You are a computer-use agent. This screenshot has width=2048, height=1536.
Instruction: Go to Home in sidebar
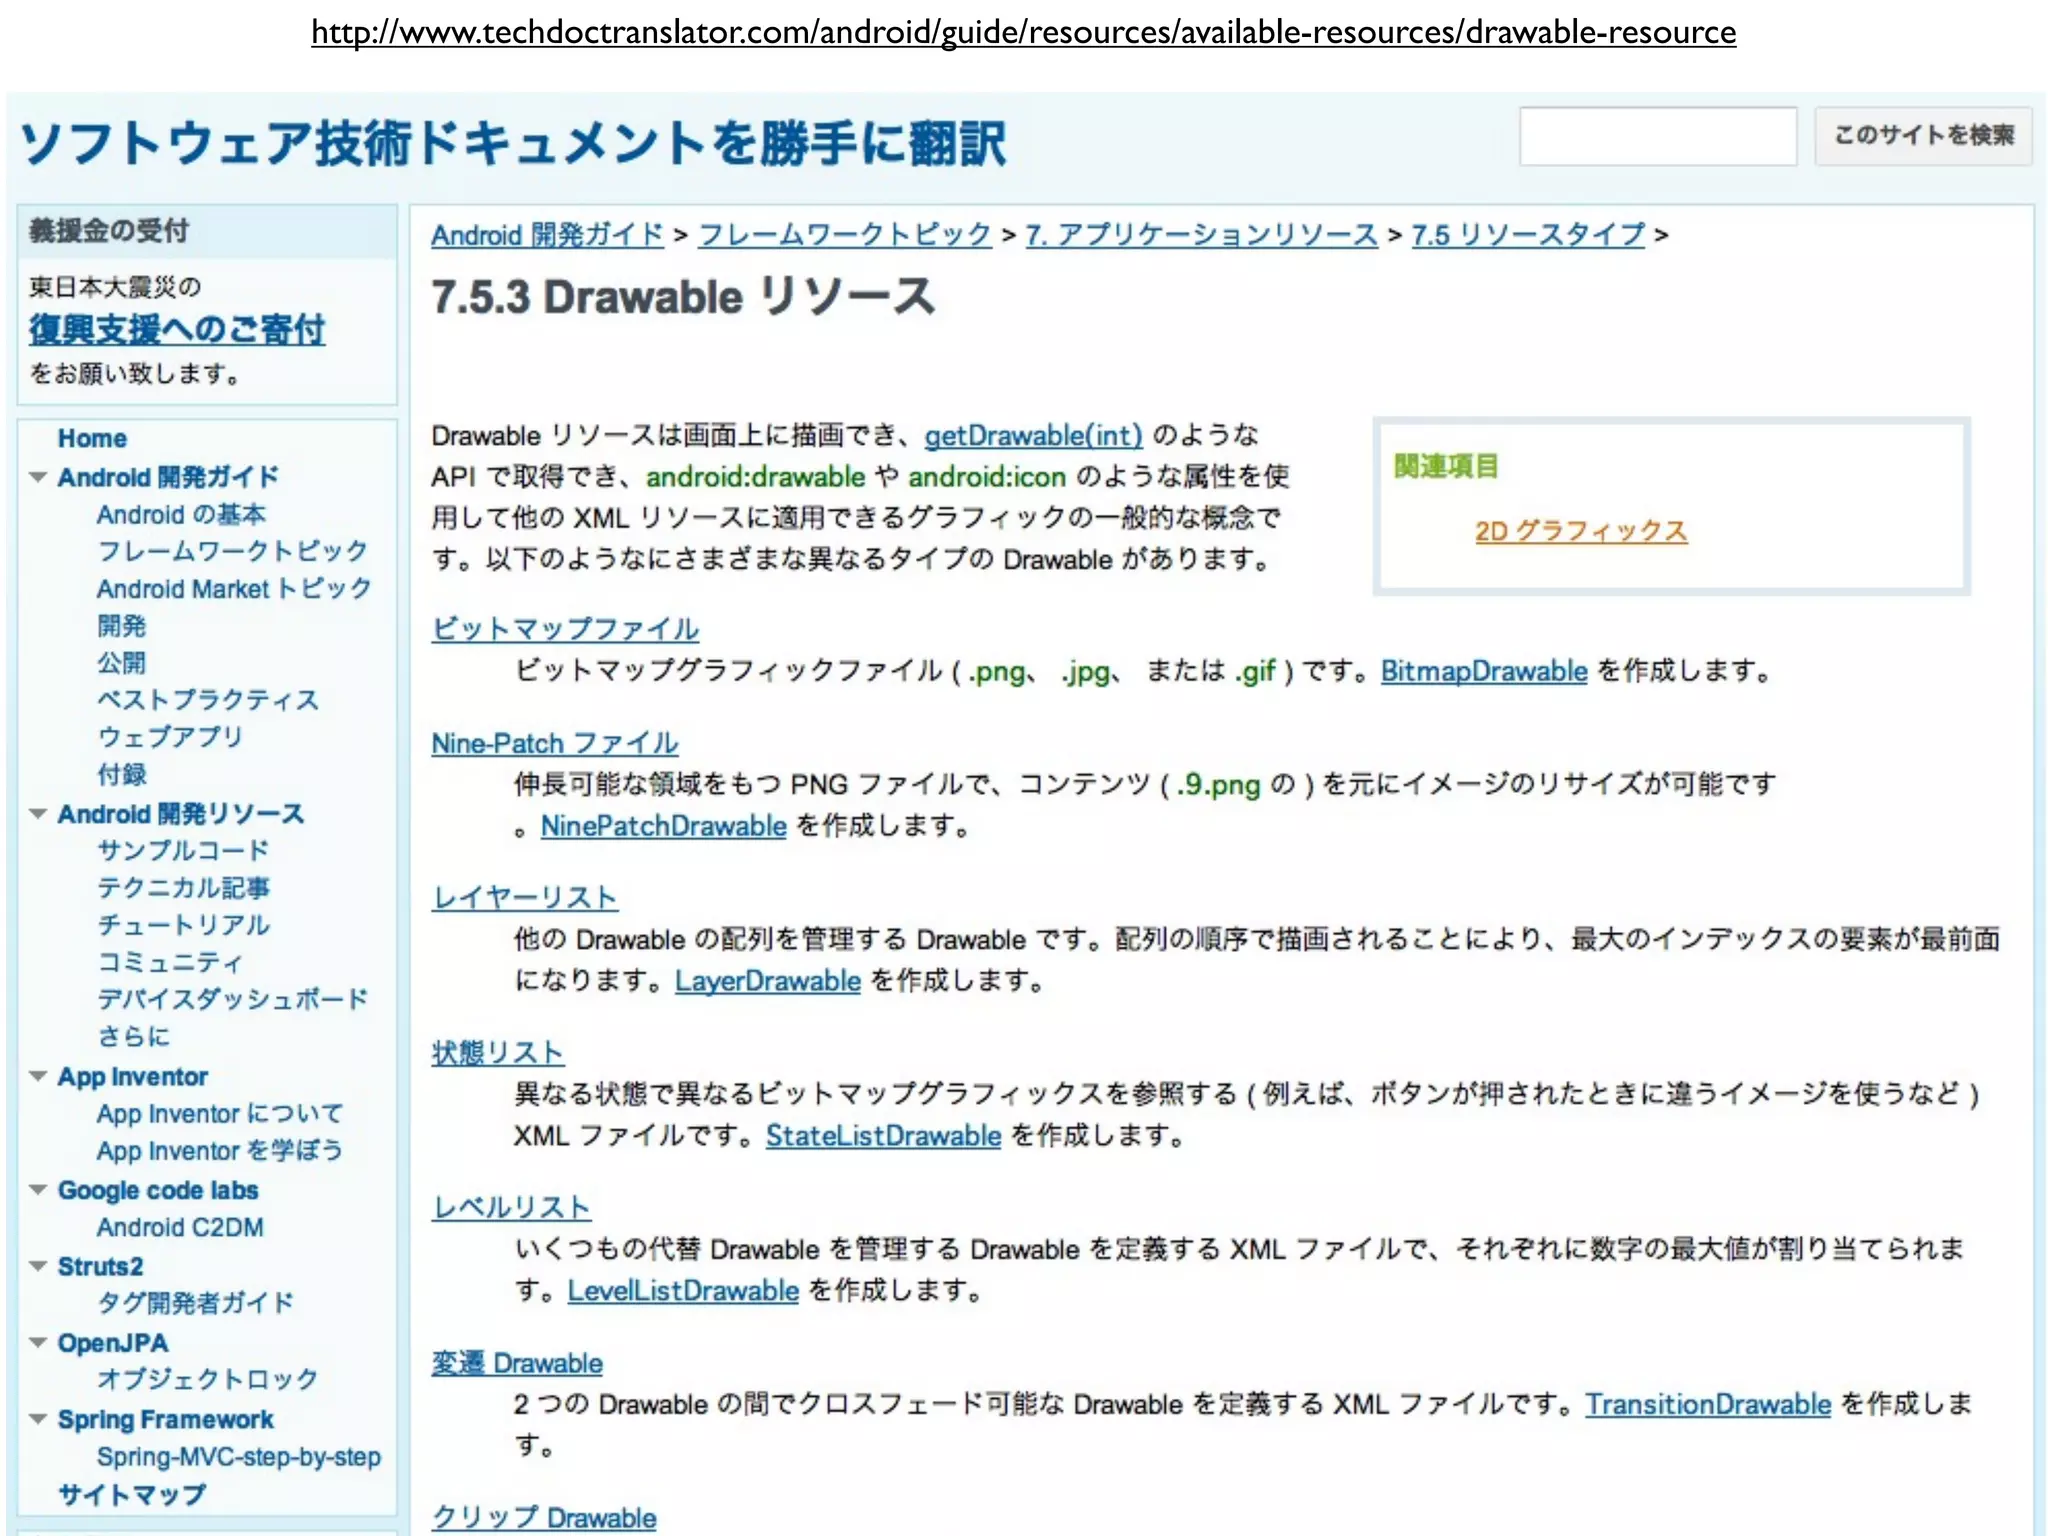92,438
